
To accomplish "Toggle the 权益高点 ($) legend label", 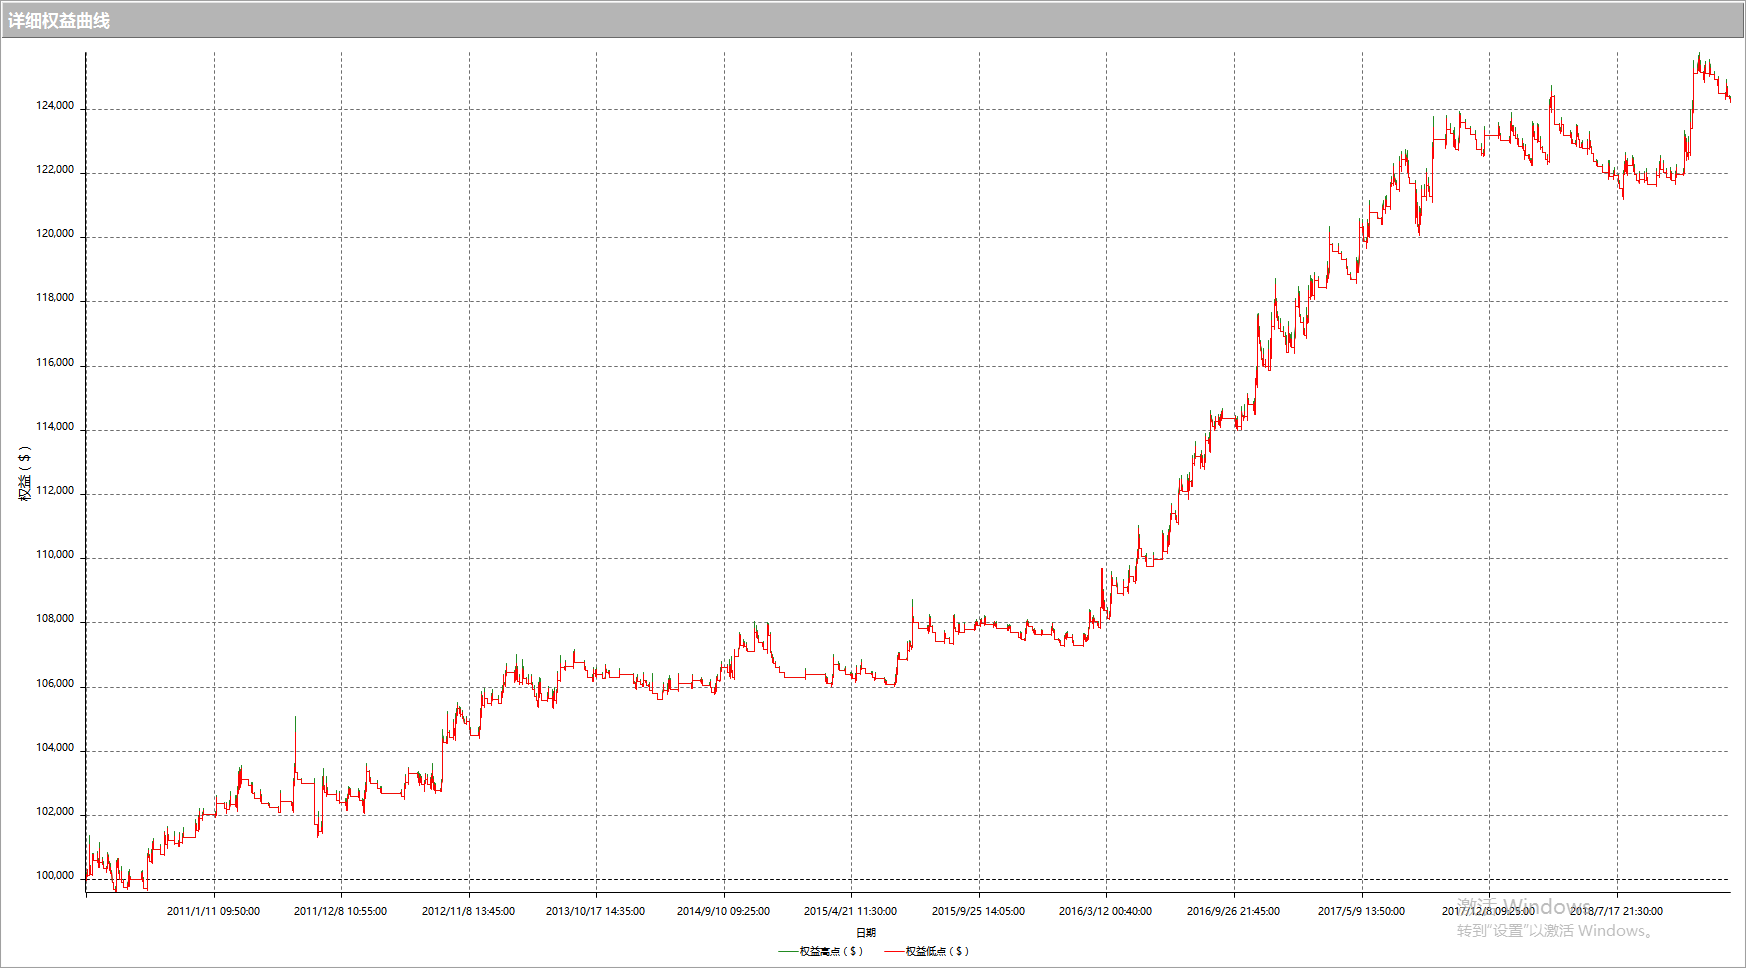I will (x=831, y=951).
